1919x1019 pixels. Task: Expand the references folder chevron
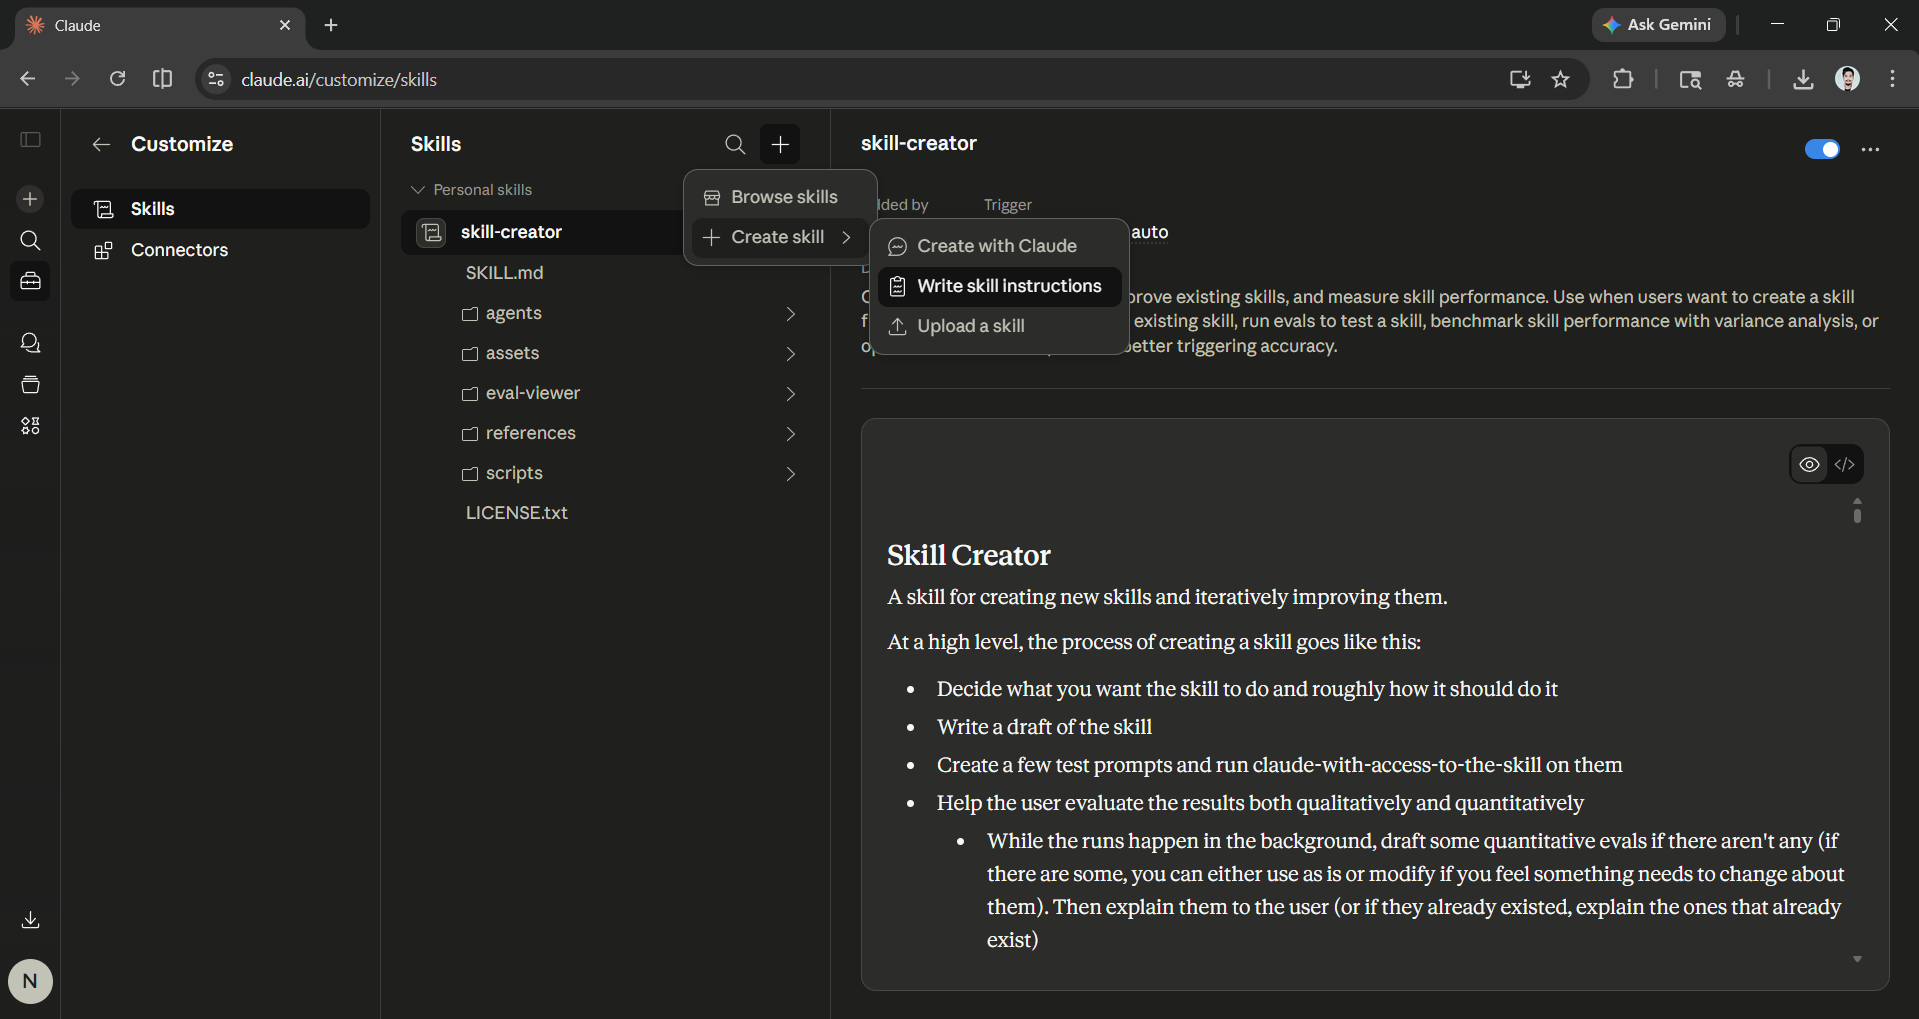(790, 434)
